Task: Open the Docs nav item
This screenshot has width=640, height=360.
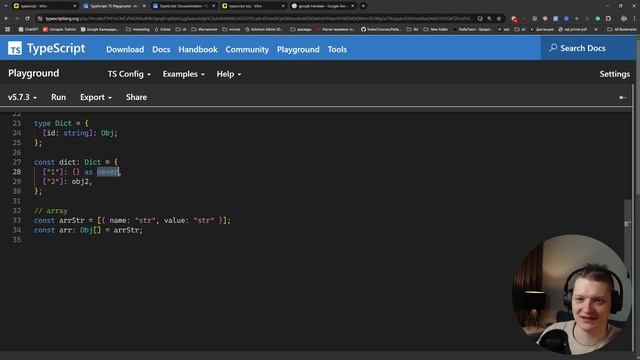Action: pyautogui.click(x=161, y=49)
